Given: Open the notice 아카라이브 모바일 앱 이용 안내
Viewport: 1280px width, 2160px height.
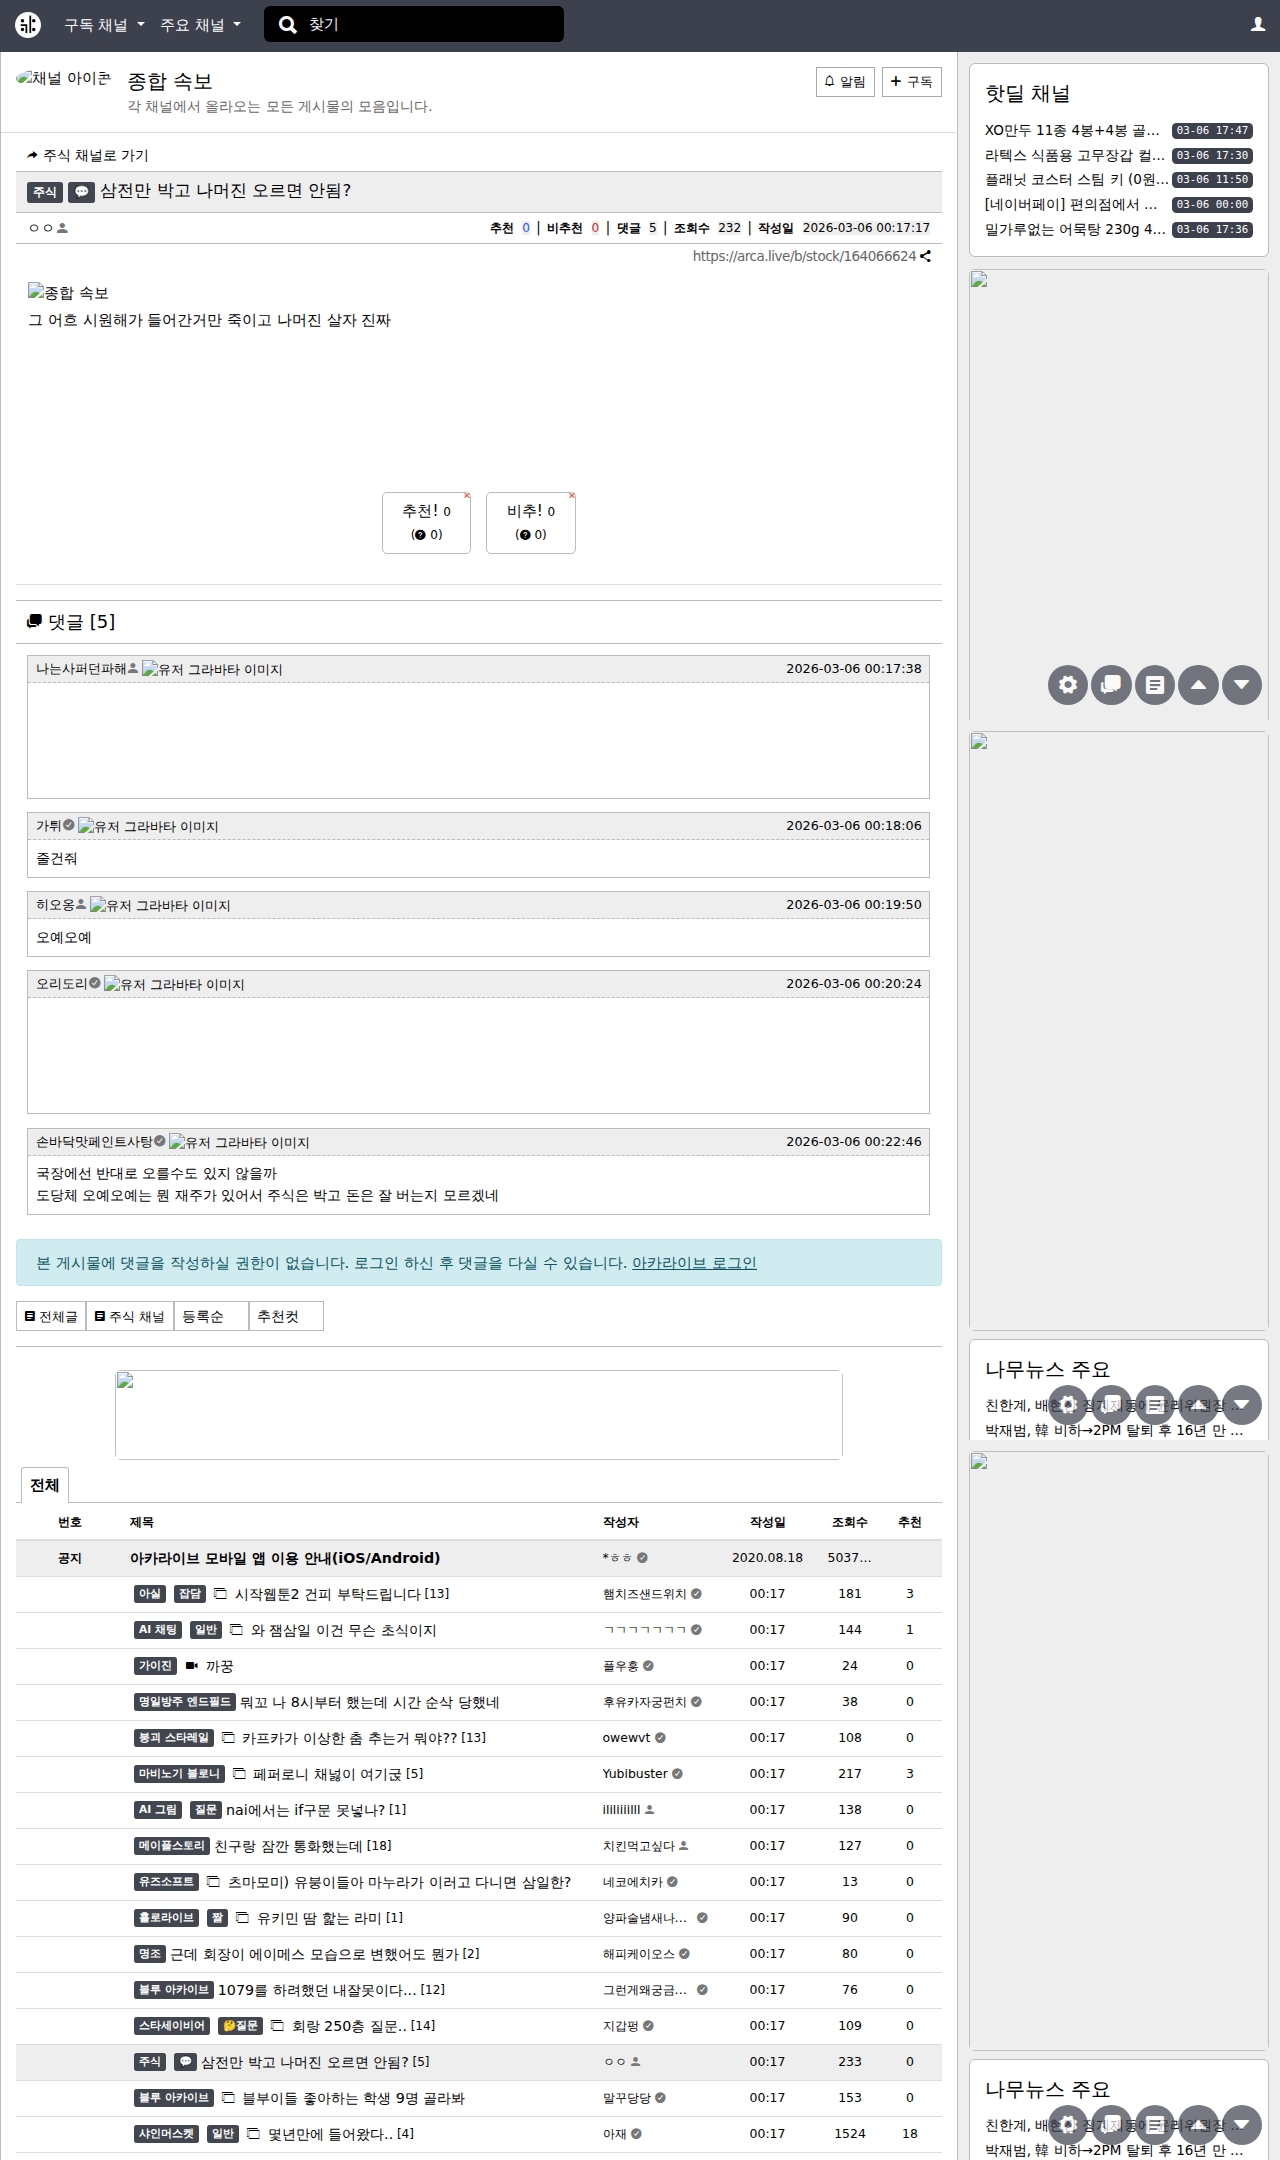Looking at the screenshot, I should click(285, 1558).
